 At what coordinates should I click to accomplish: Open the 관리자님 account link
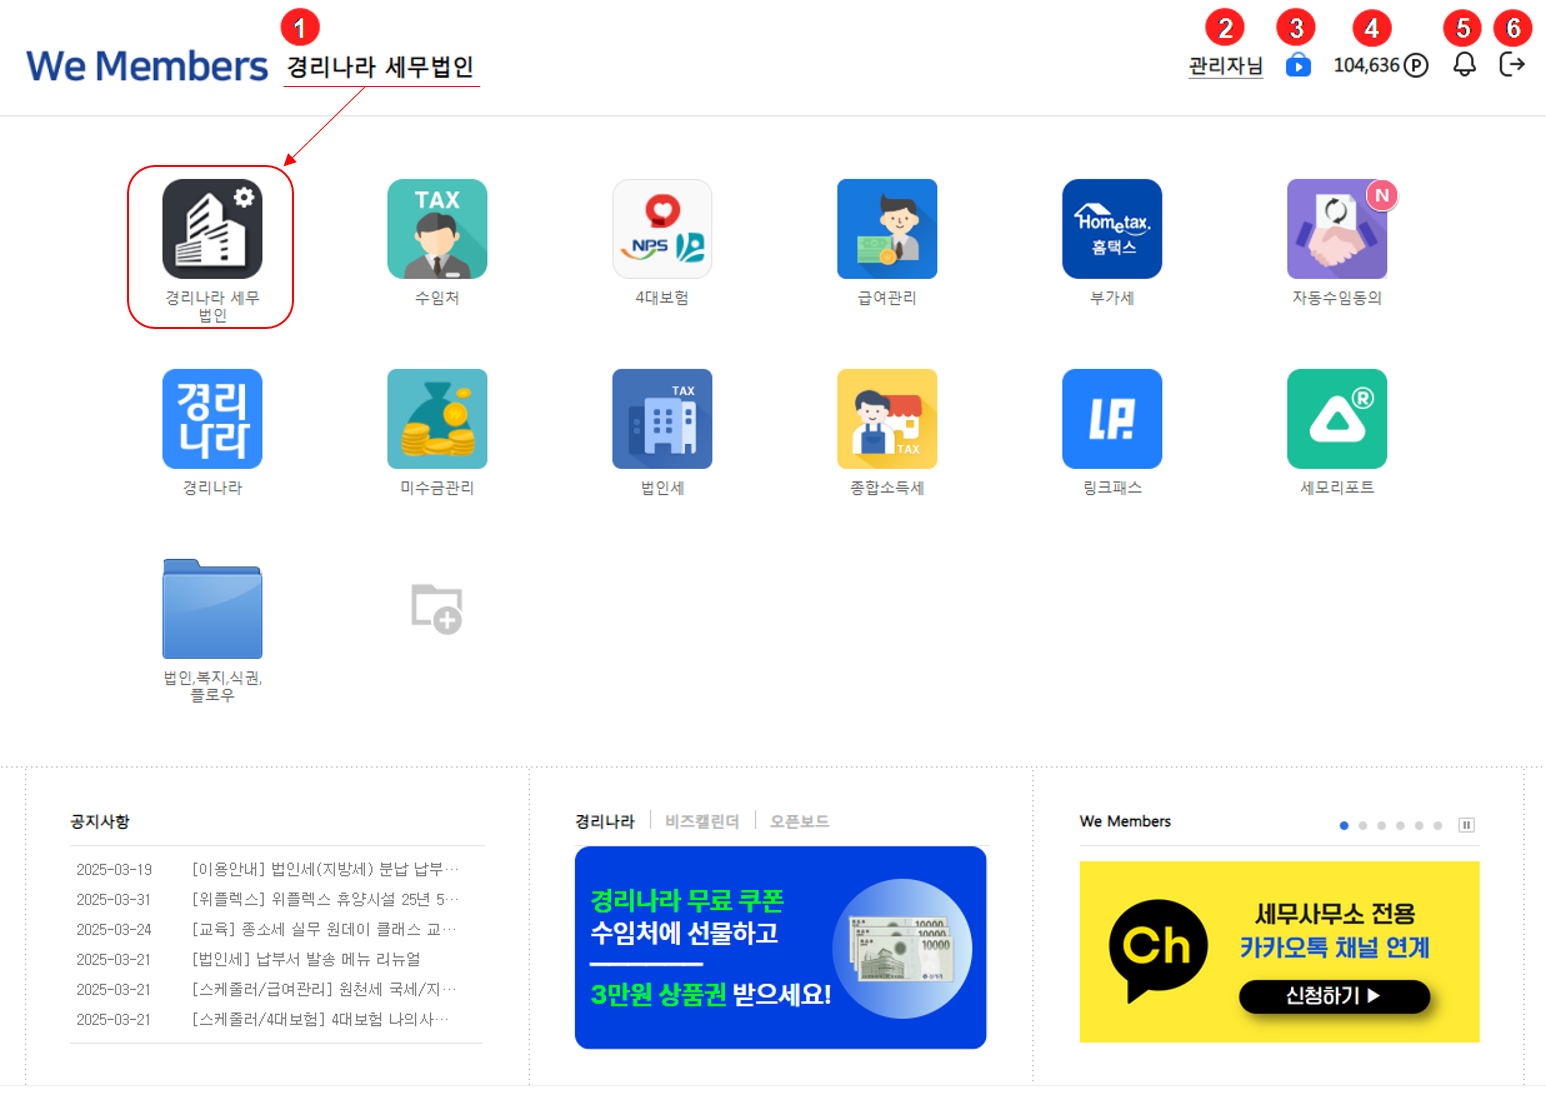[1225, 66]
